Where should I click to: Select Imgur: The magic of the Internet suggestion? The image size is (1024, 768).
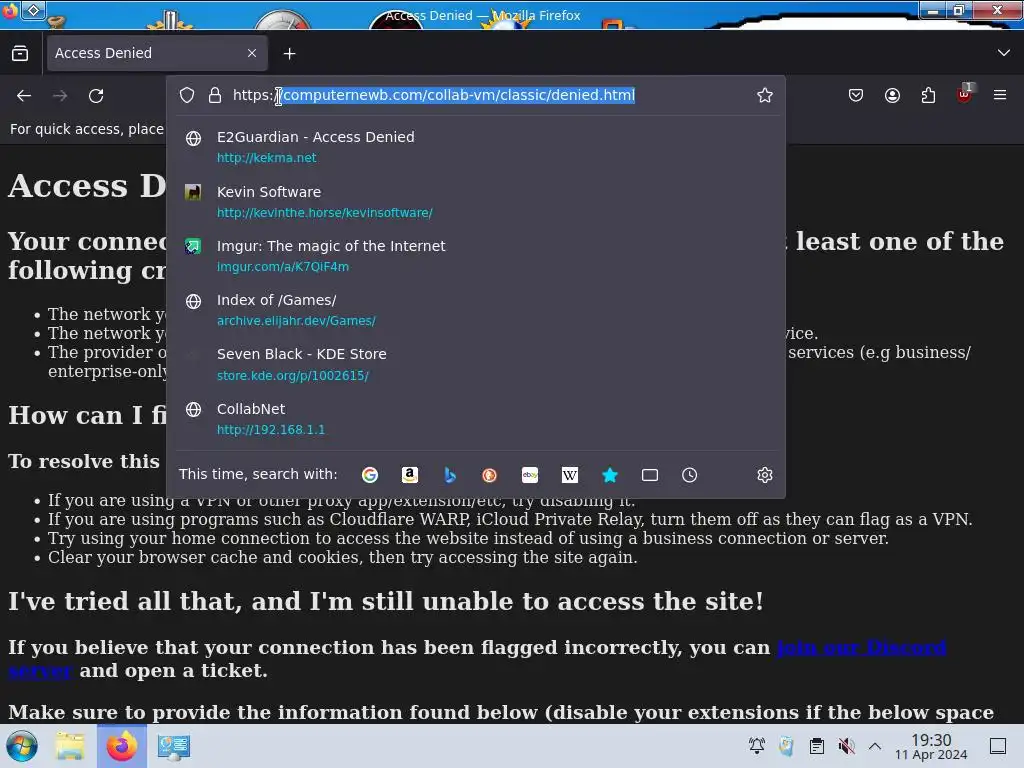coord(475,256)
